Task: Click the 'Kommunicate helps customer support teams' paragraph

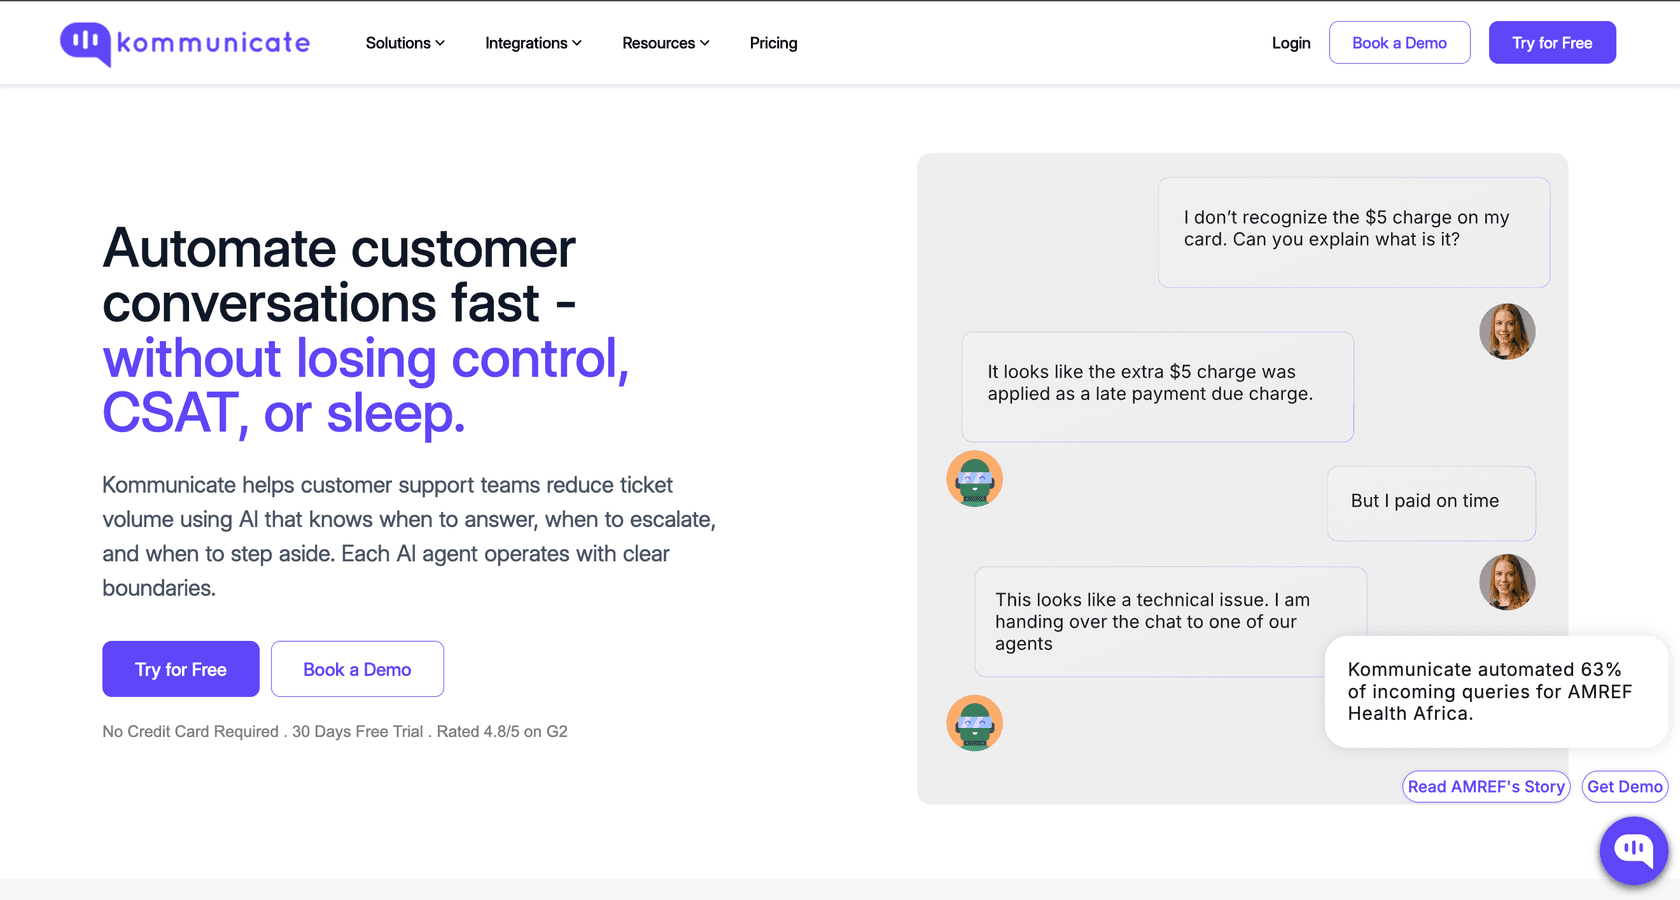Action: (x=409, y=536)
